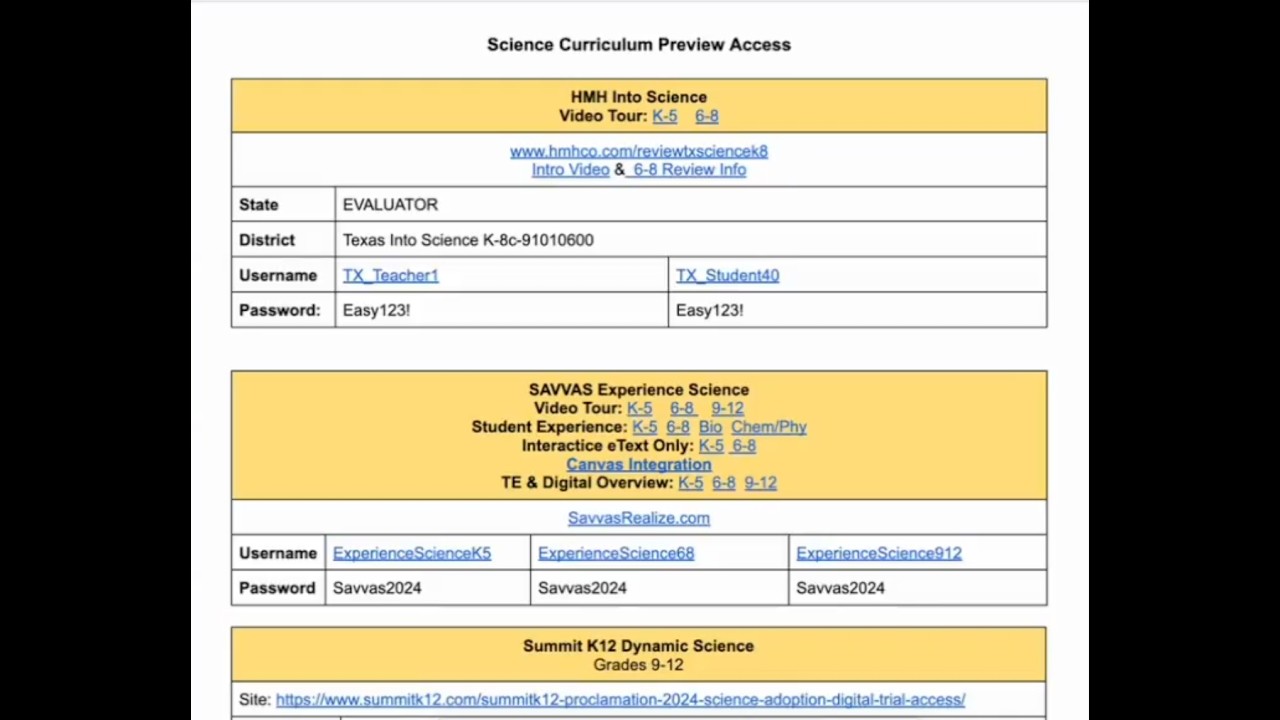Click the SAVVAS Experience Science heading
Image resolution: width=1280 pixels, height=720 pixels.
pyautogui.click(x=639, y=390)
